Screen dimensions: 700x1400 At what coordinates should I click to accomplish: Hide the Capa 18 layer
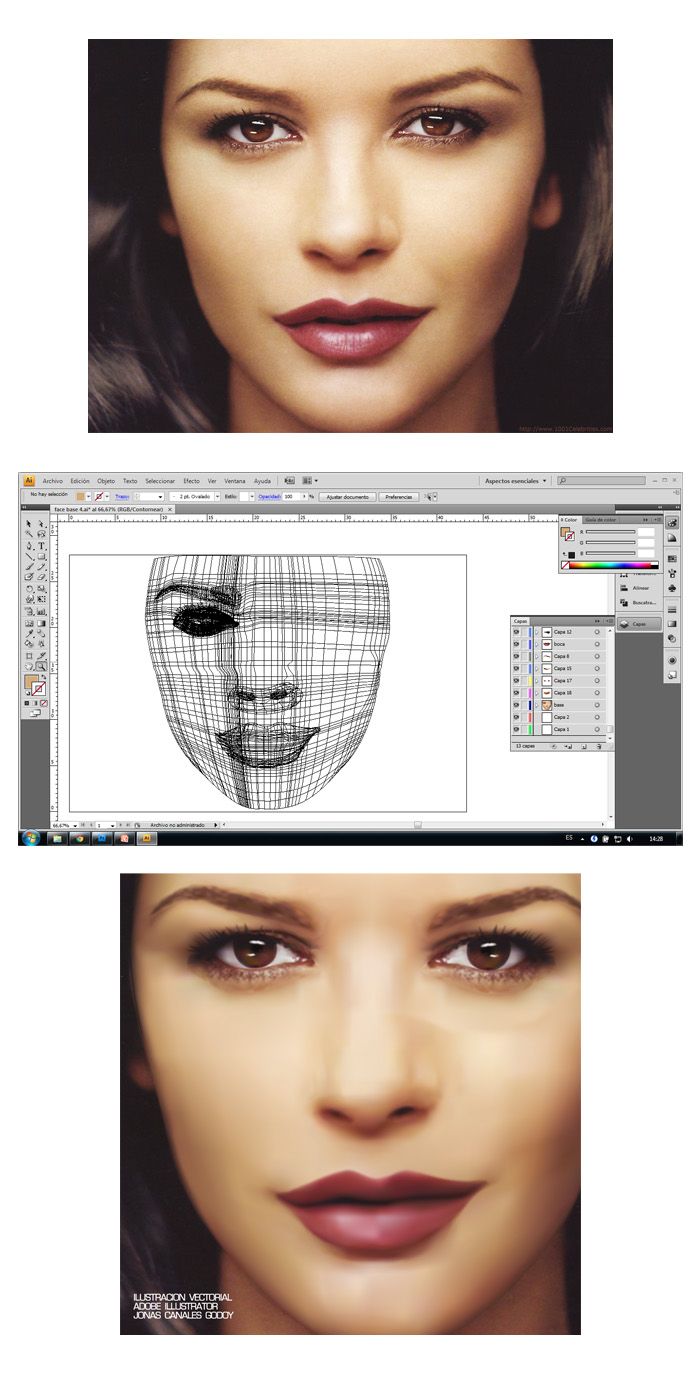(516, 693)
